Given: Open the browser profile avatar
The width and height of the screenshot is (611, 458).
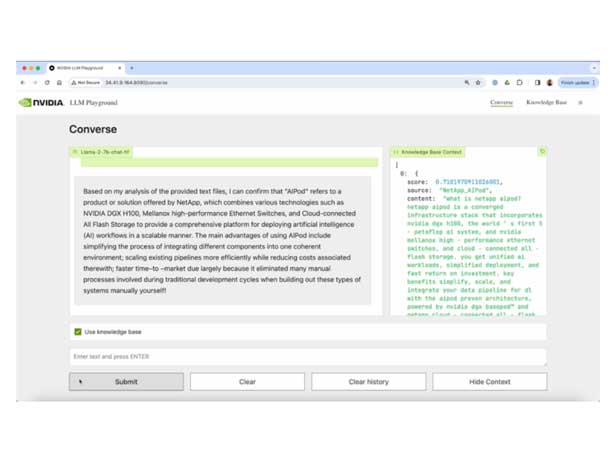Looking at the screenshot, I should tap(549, 82).
